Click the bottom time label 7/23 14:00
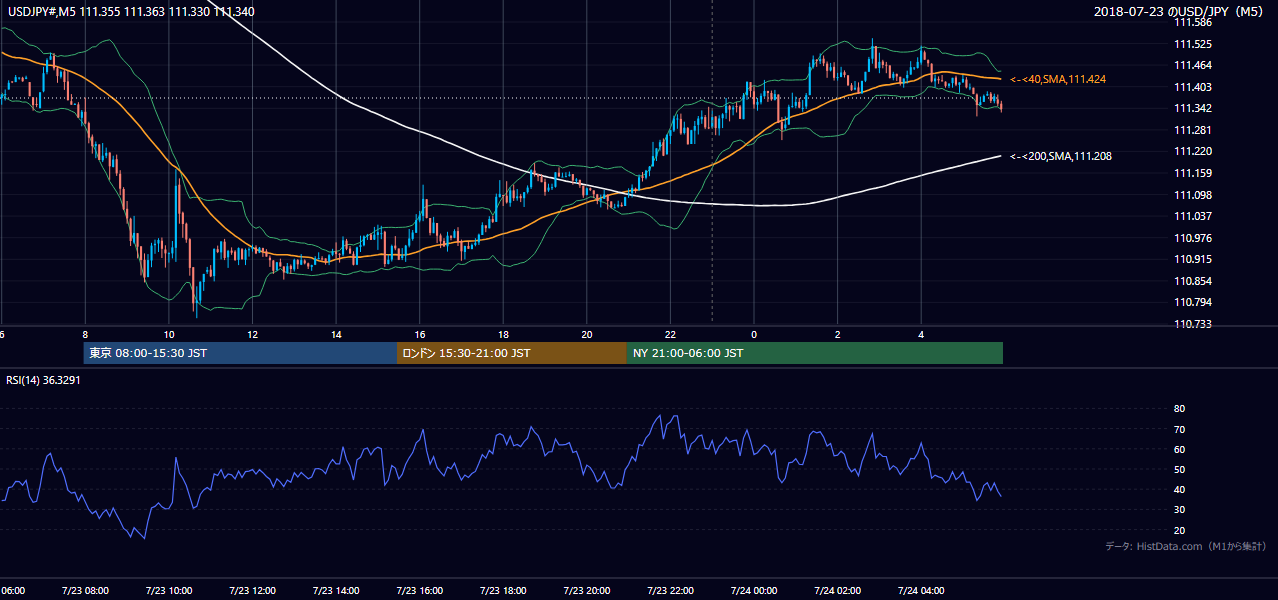1278x600 pixels. coord(336,591)
